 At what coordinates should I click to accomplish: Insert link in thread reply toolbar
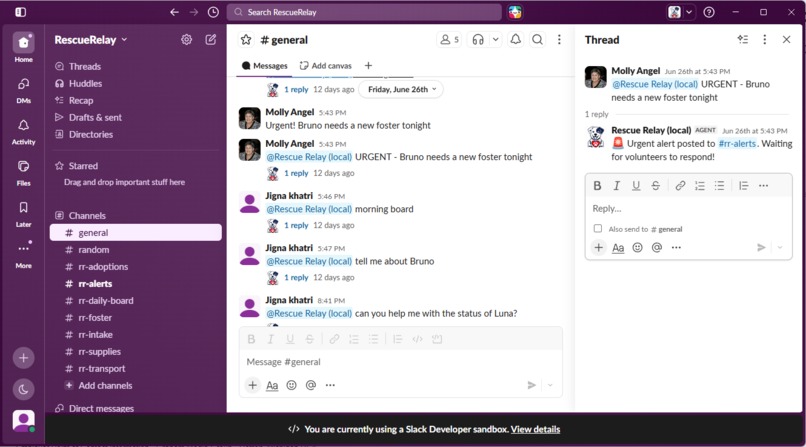[680, 186]
